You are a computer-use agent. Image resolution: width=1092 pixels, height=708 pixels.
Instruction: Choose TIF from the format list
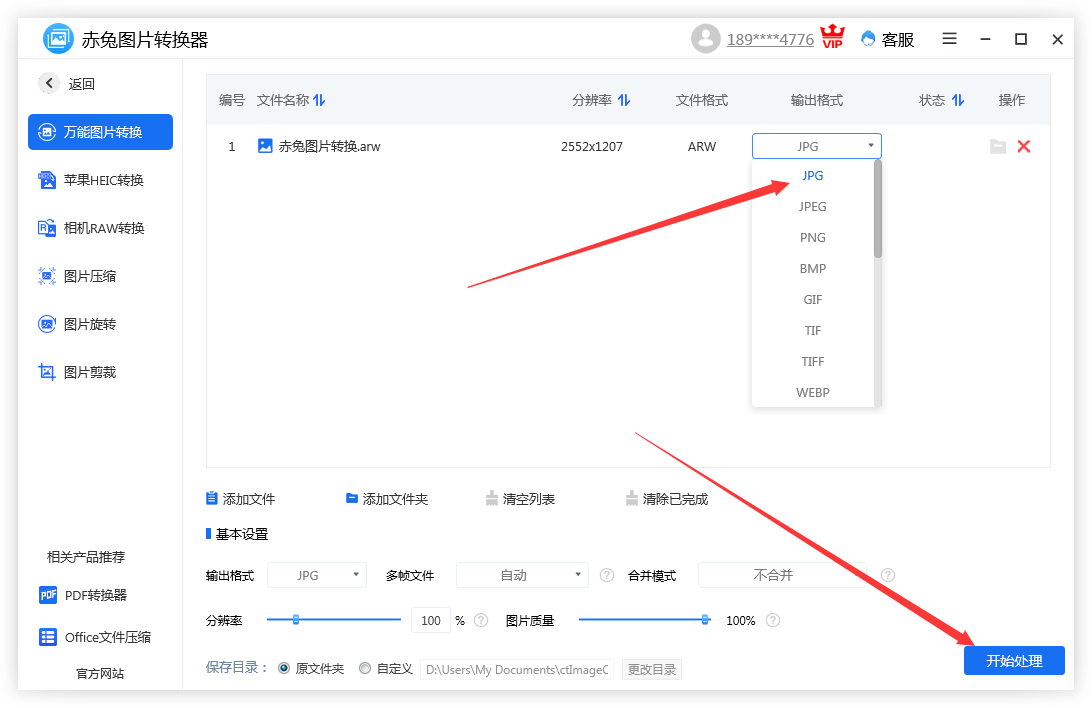click(x=813, y=331)
